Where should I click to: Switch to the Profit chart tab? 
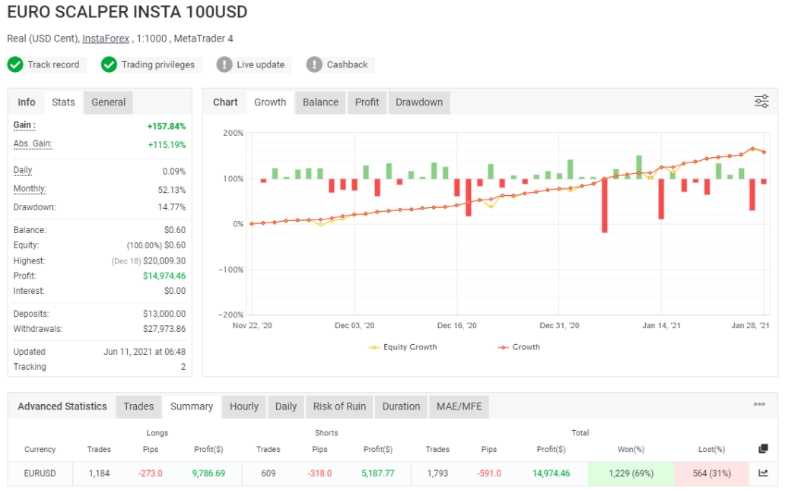[x=367, y=102]
